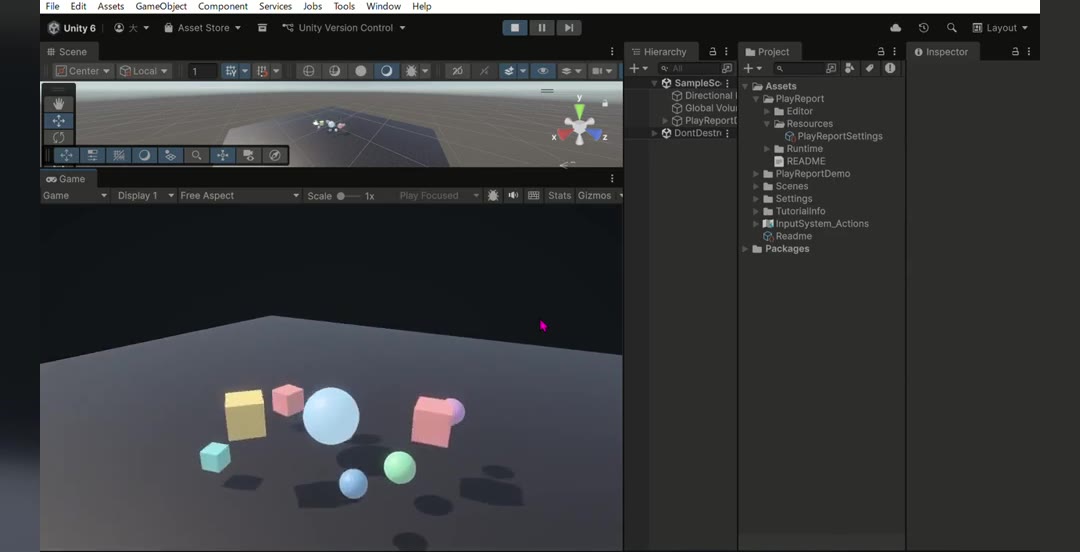Open Unity Version Control dropdown
The image size is (1080, 552).
[x=343, y=28]
